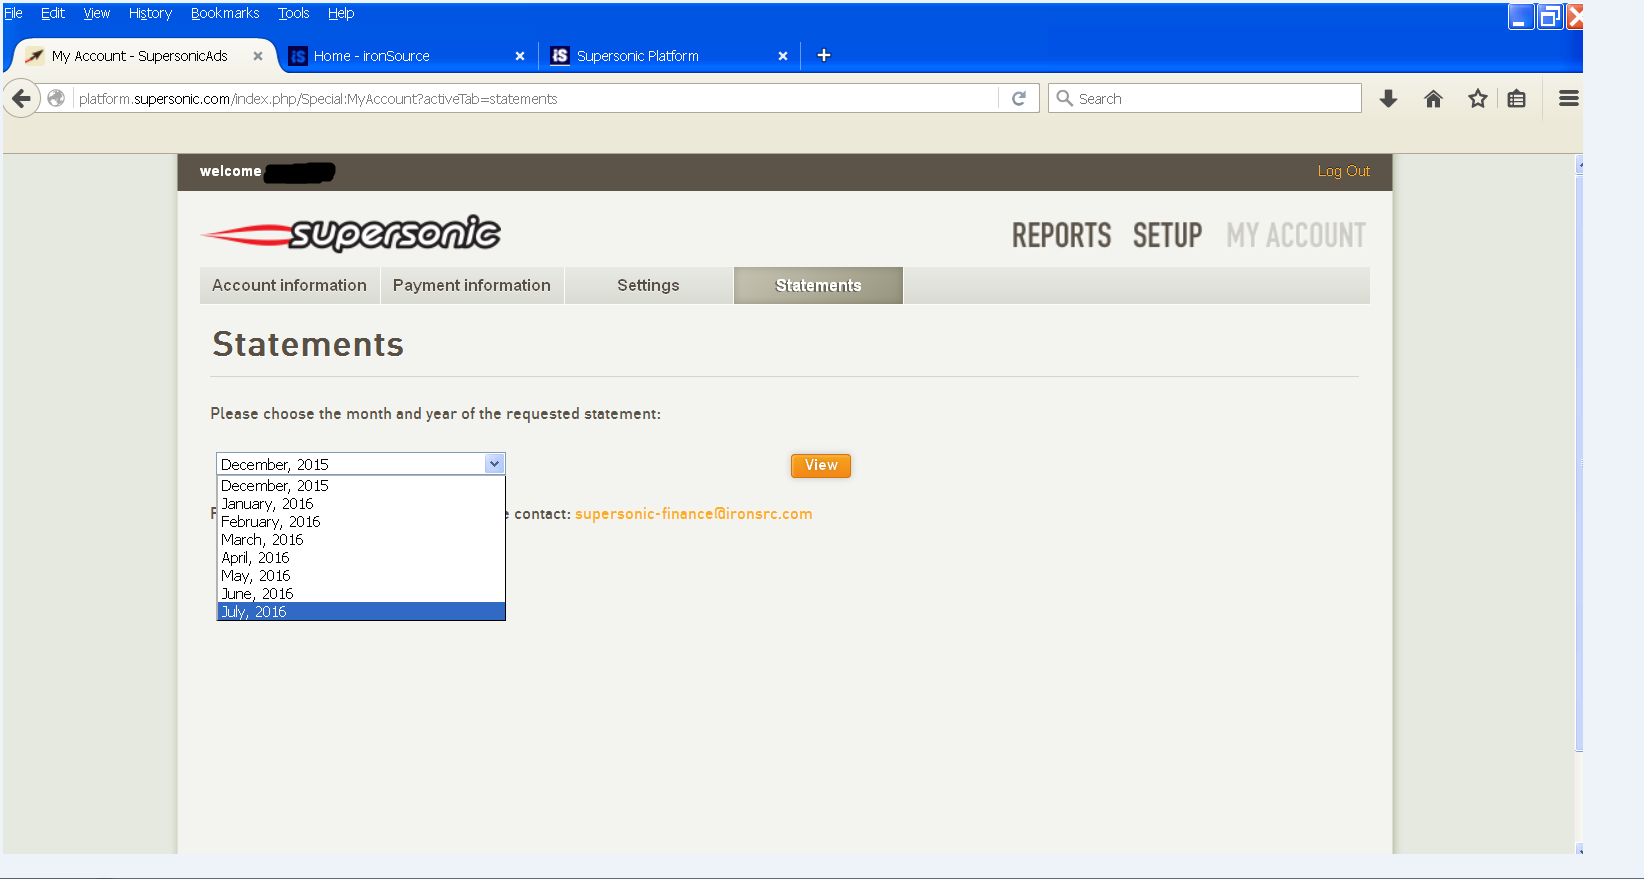Click the Log Out link
This screenshot has width=1644, height=879.
point(1343,171)
